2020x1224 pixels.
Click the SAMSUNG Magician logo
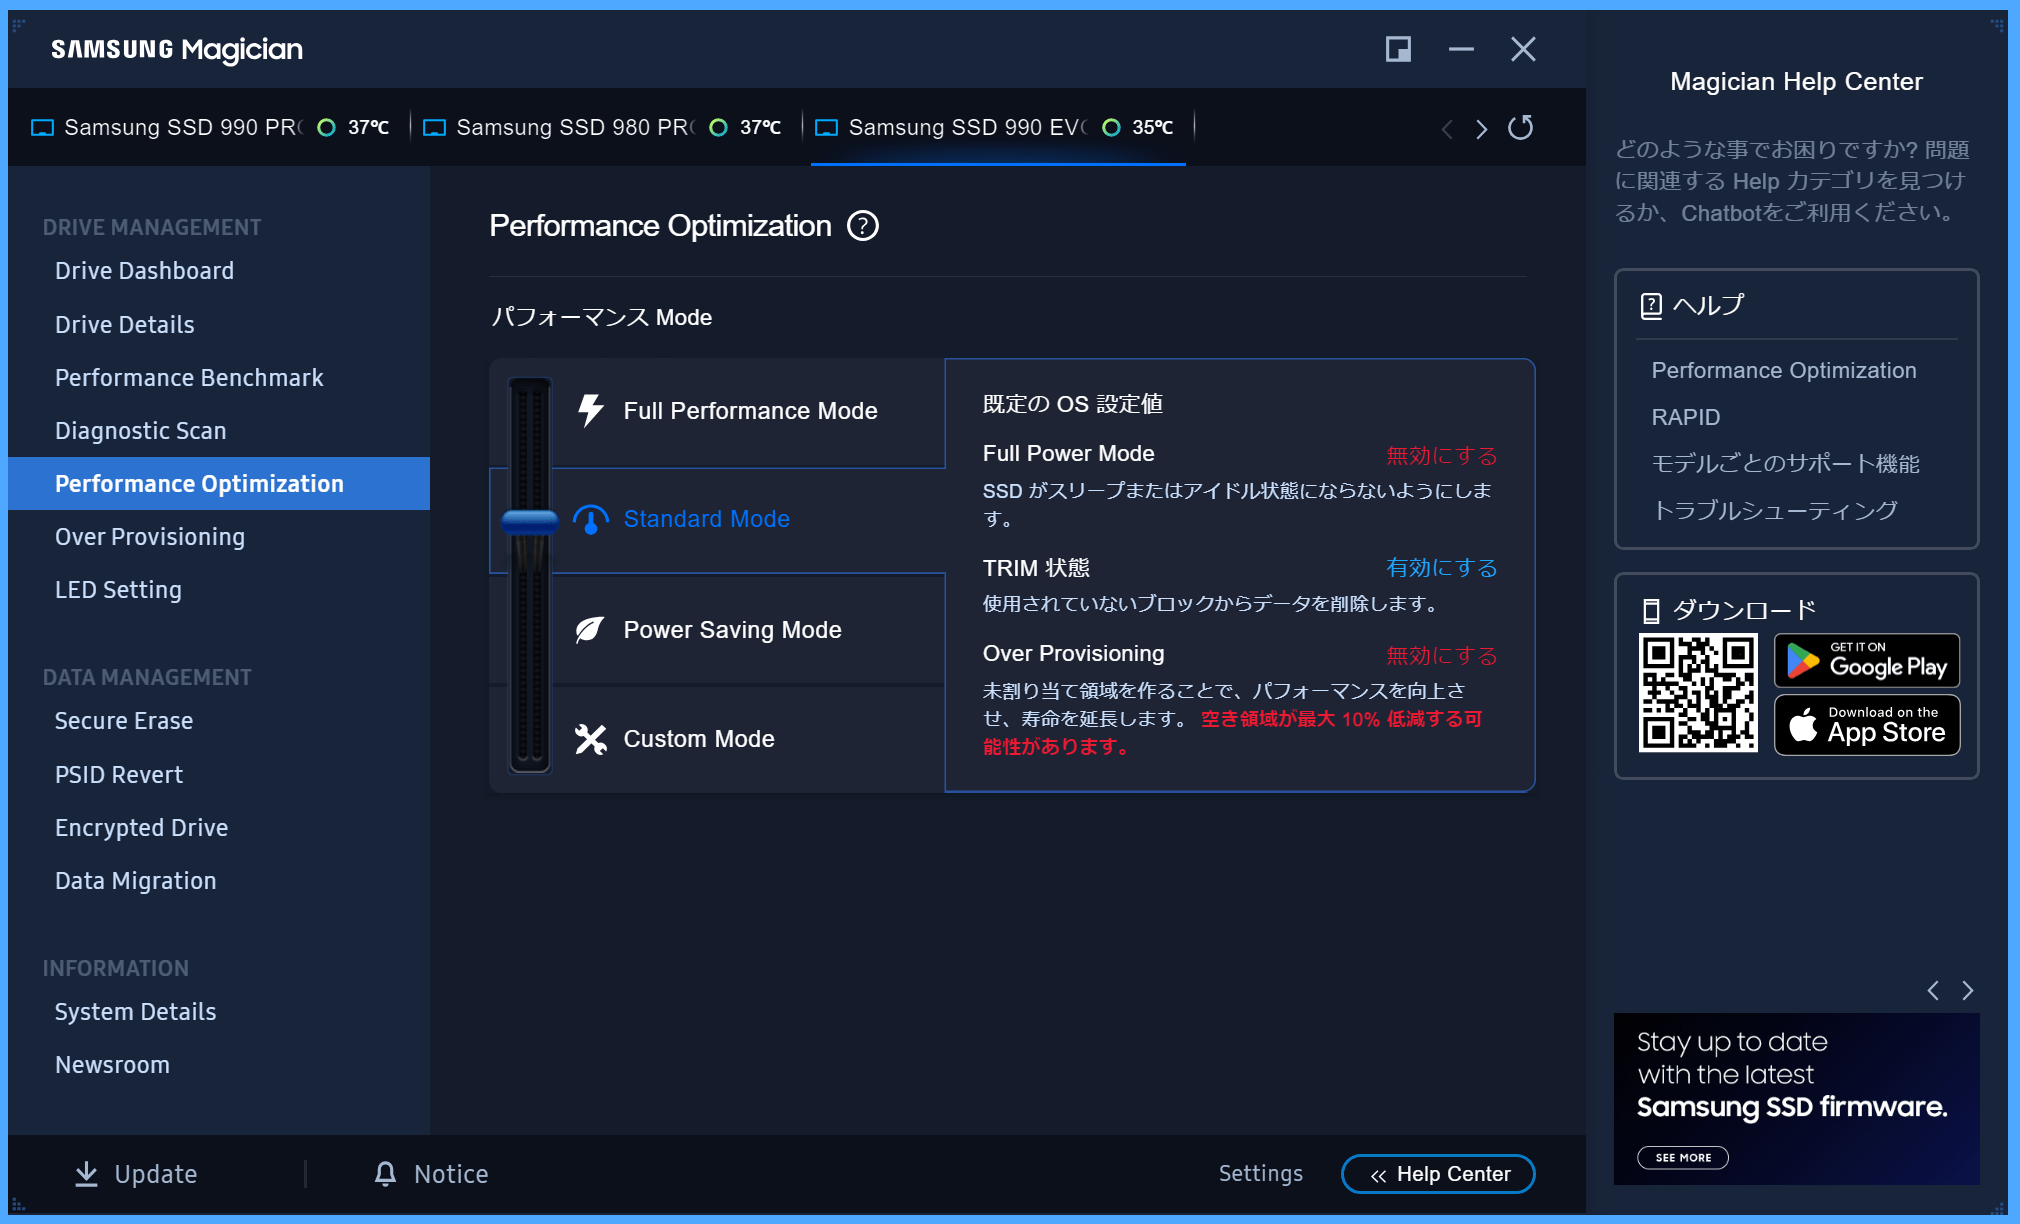[x=177, y=49]
